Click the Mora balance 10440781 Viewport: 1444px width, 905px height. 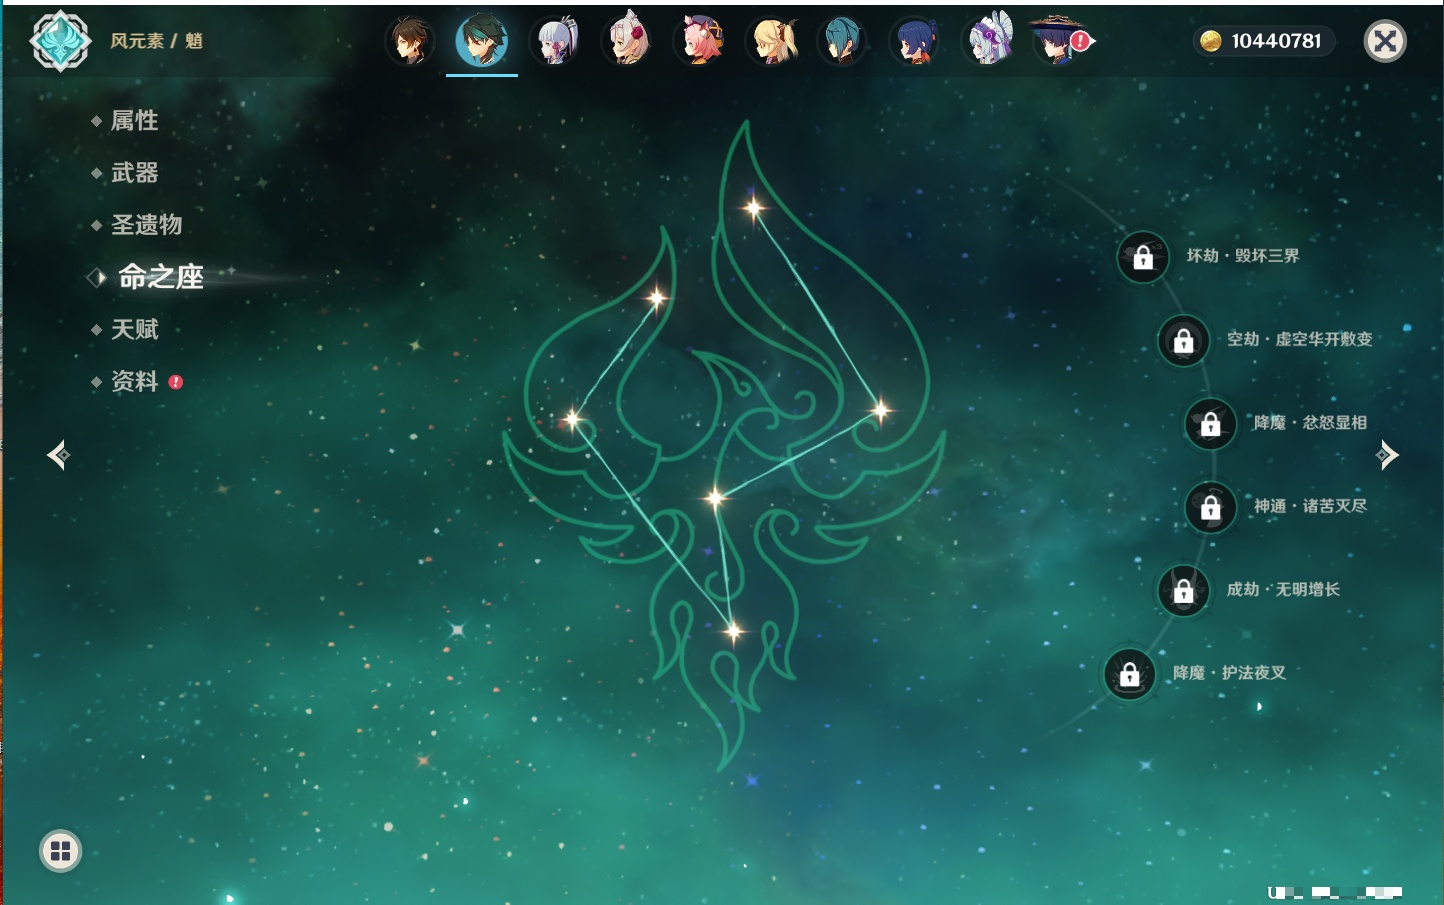coord(1276,41)
